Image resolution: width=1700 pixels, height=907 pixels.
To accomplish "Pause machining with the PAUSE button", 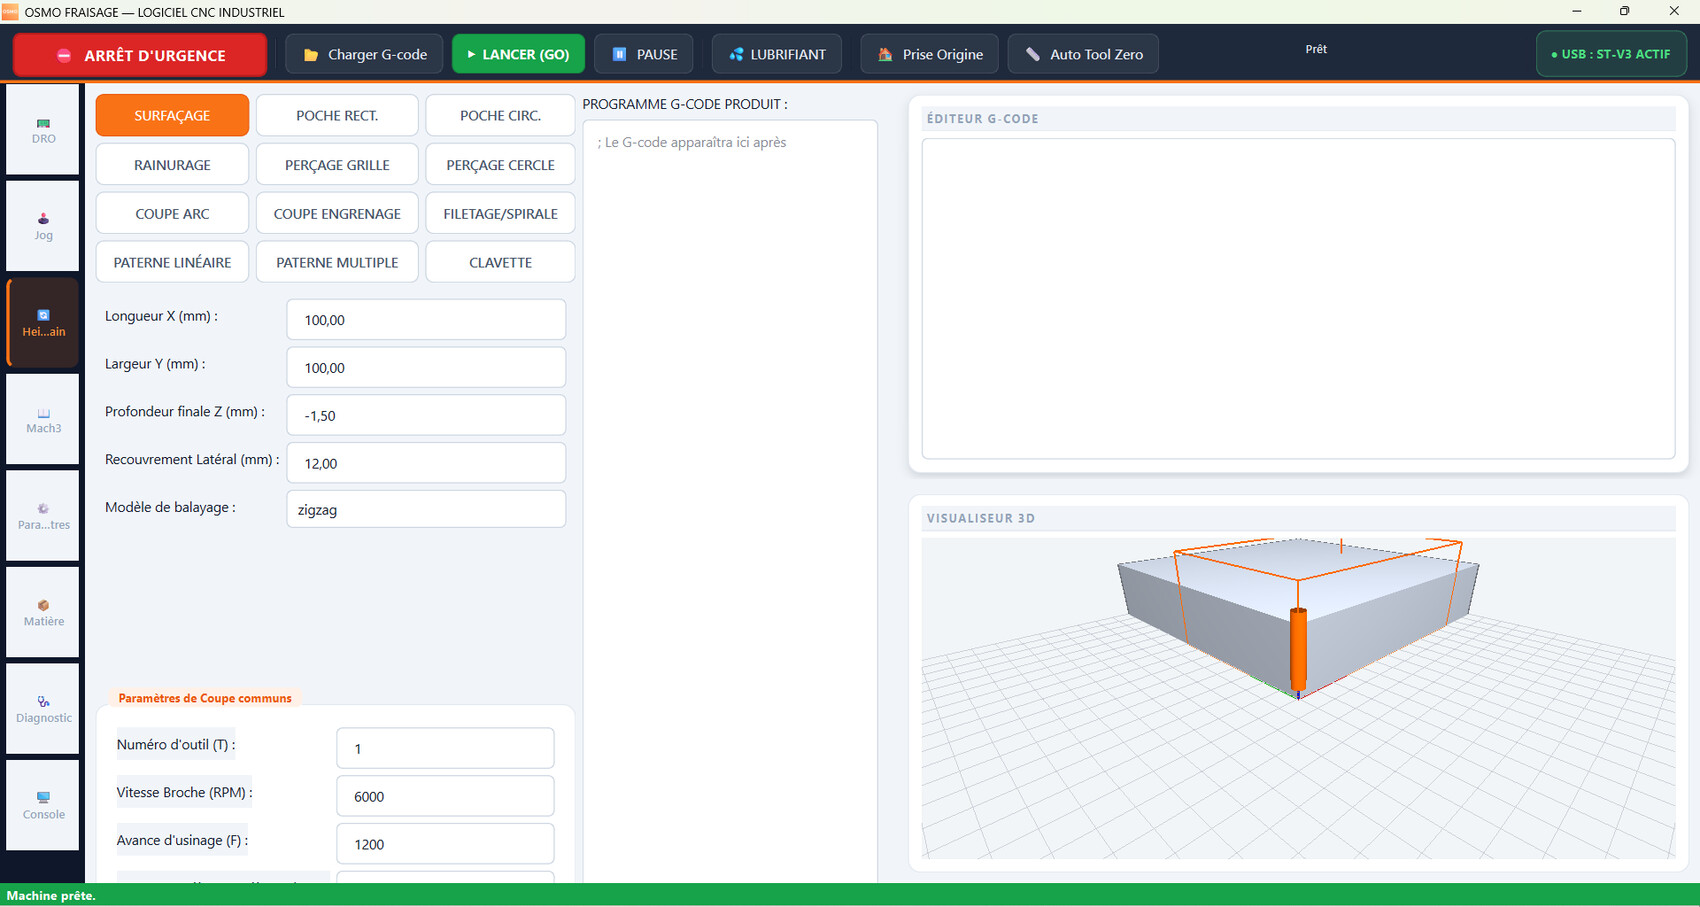I will pyautogui.click(x=644, y=54).
